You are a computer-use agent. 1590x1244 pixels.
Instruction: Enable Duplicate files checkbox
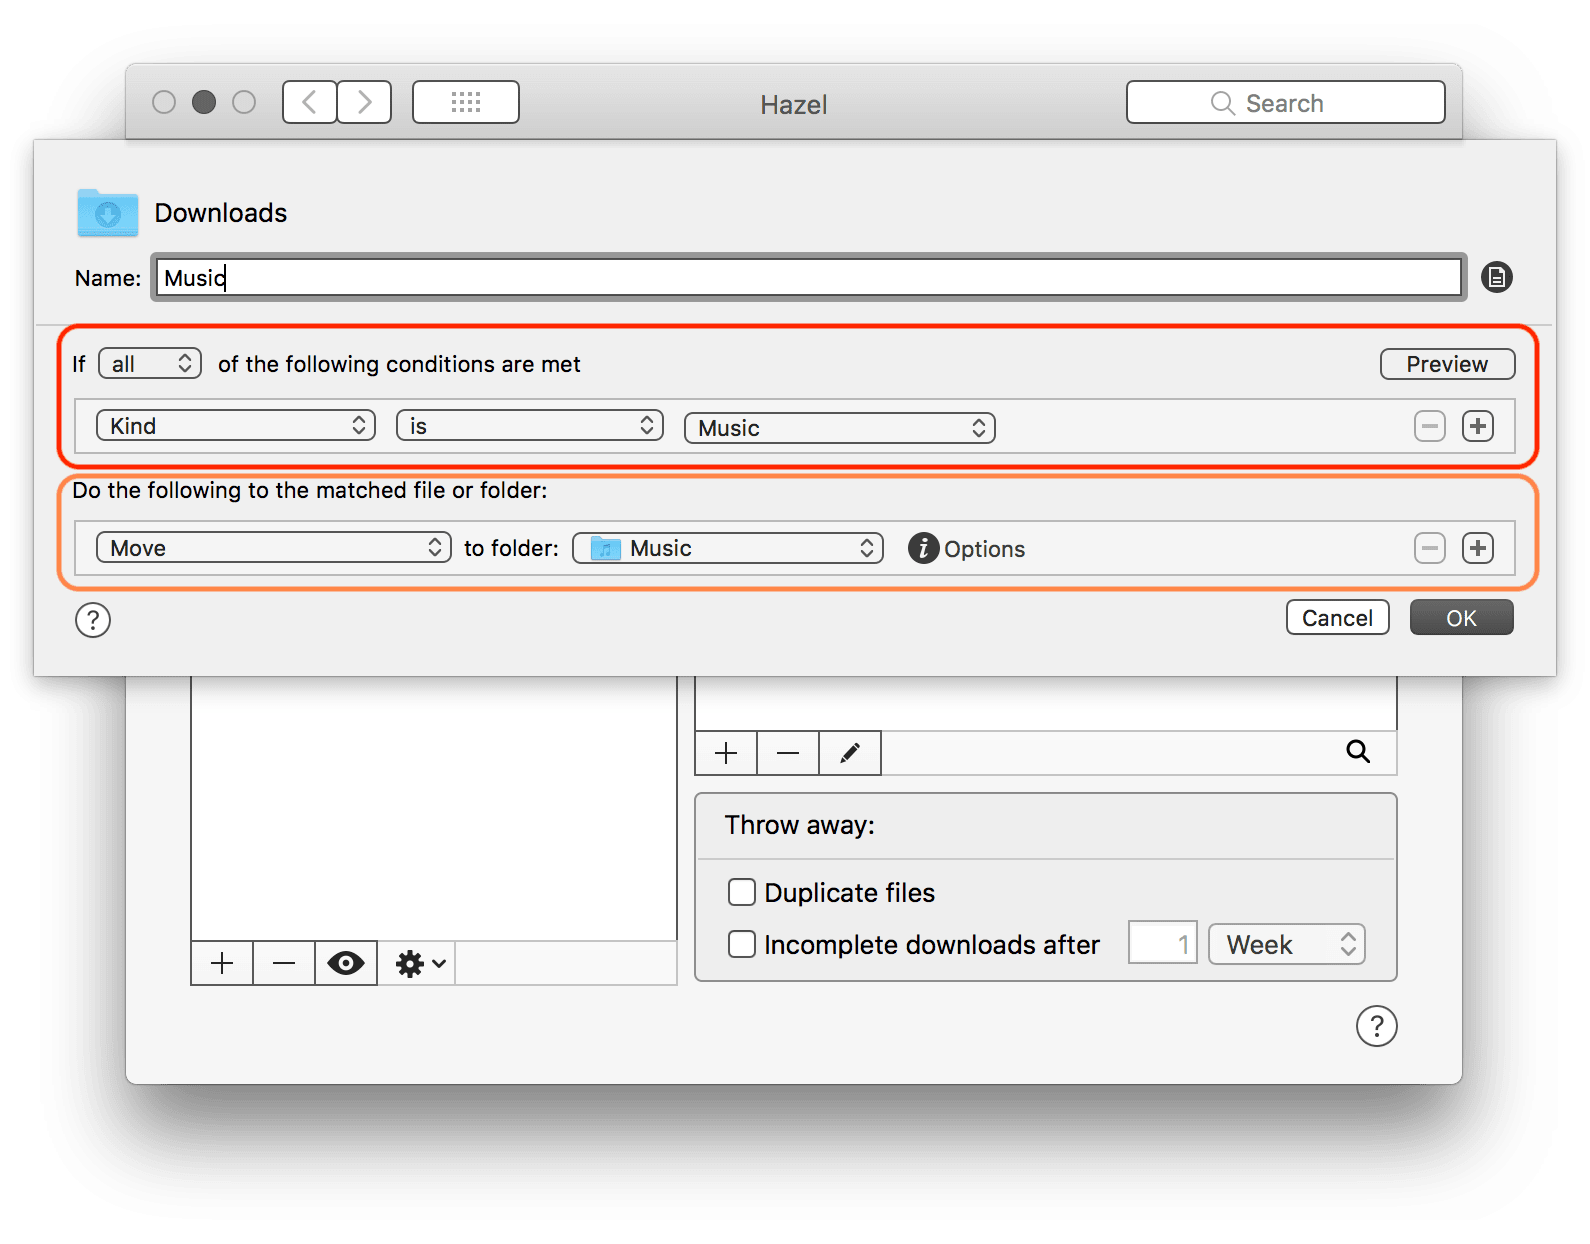(741, 892)
